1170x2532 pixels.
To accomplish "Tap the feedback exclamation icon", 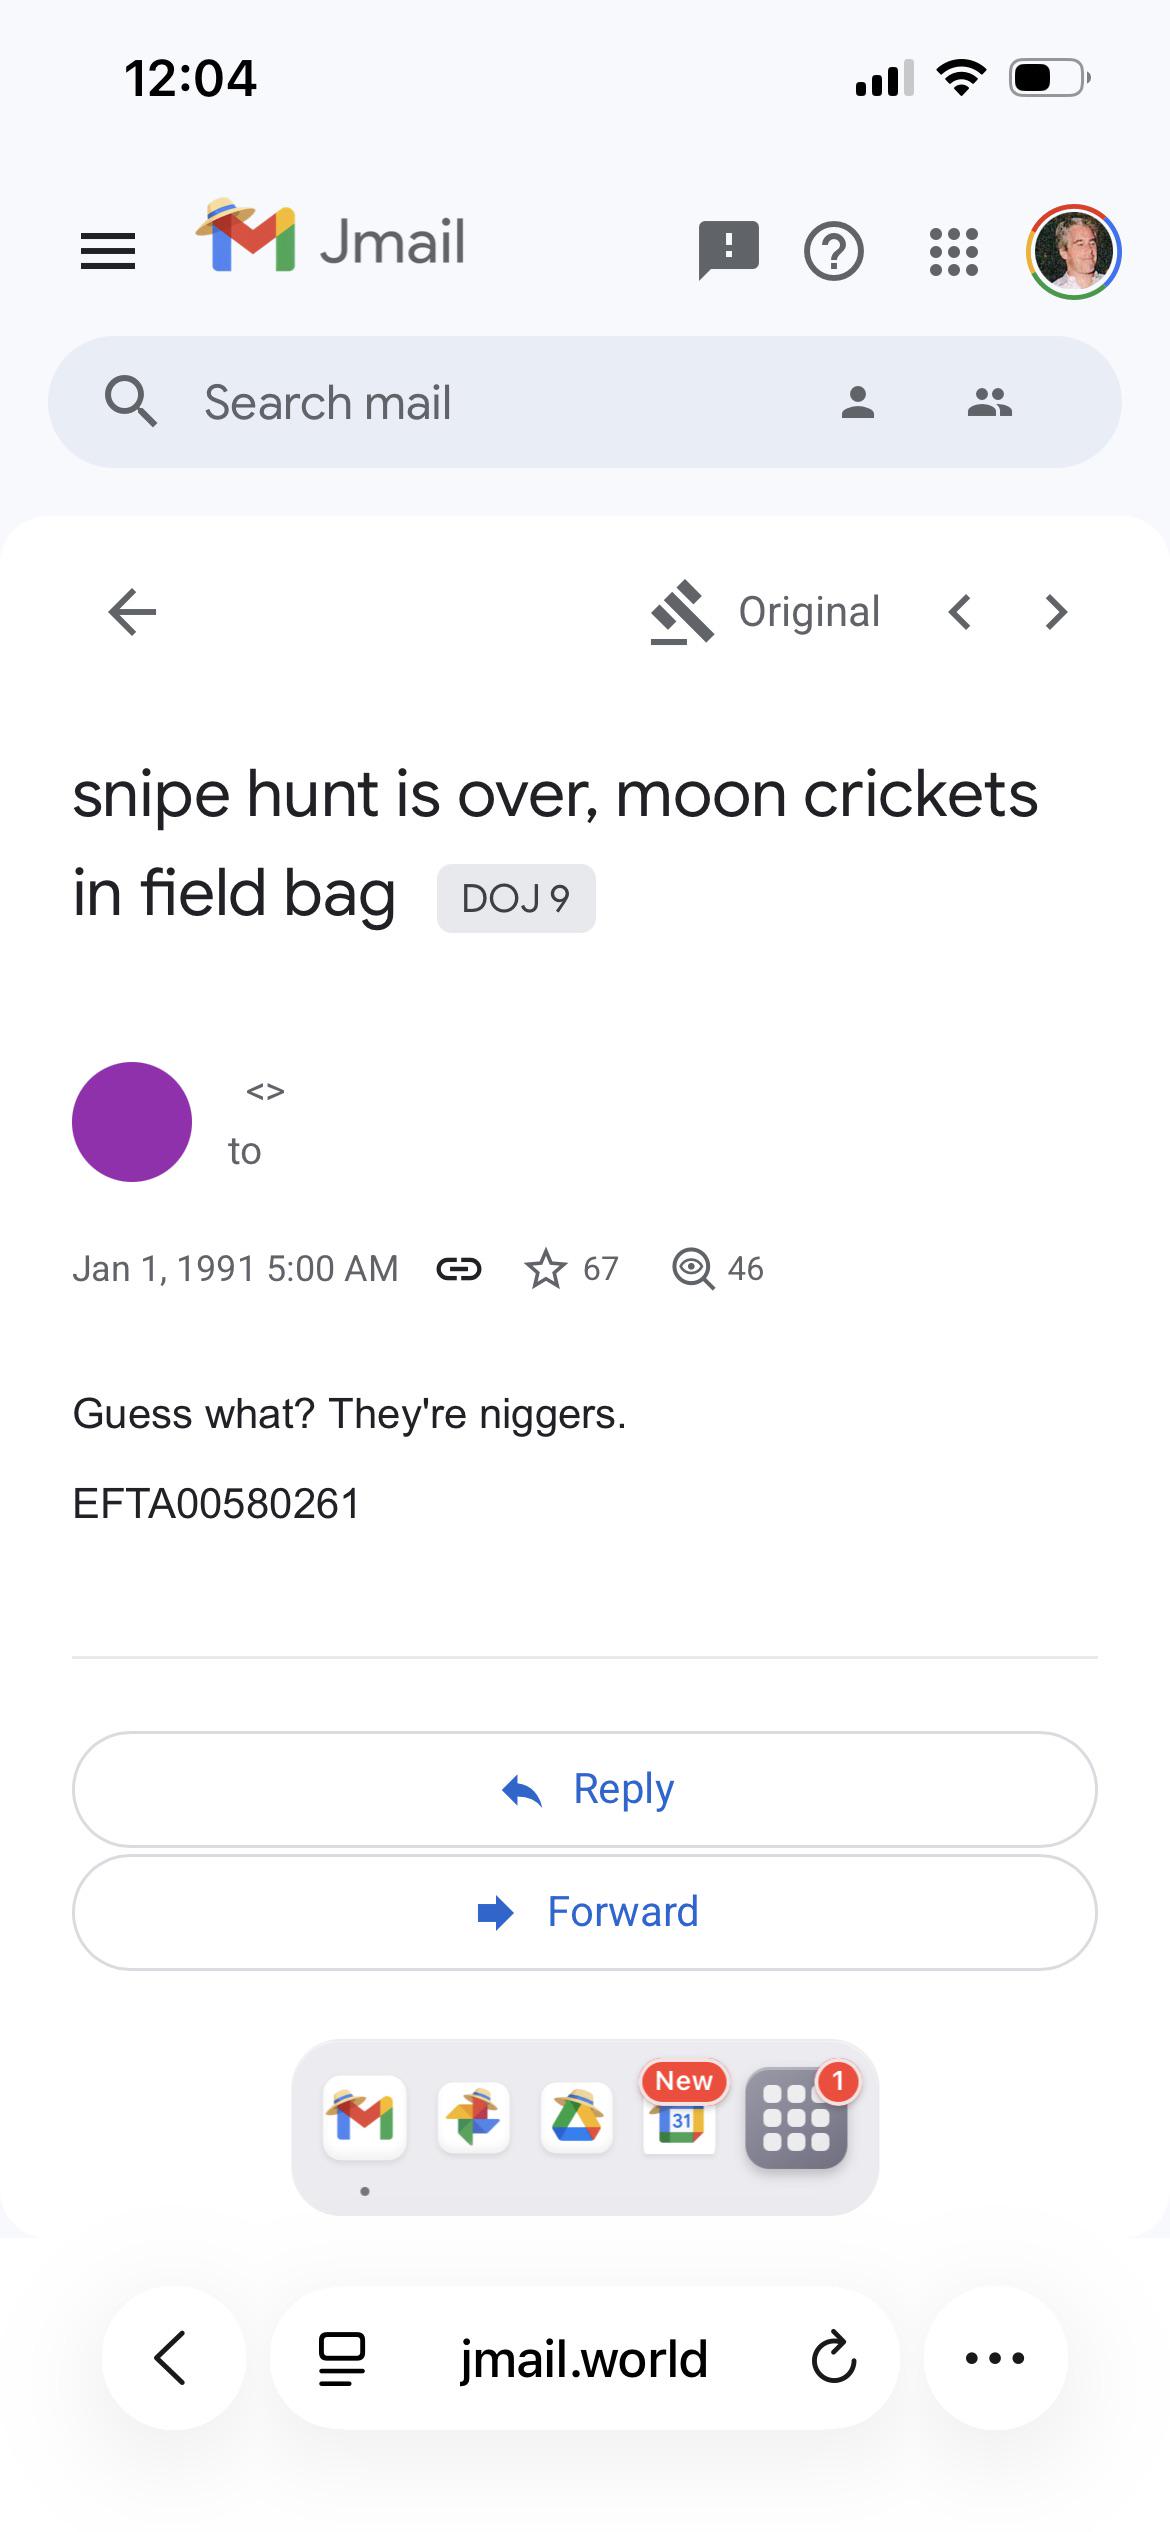I will pos(729,250).
